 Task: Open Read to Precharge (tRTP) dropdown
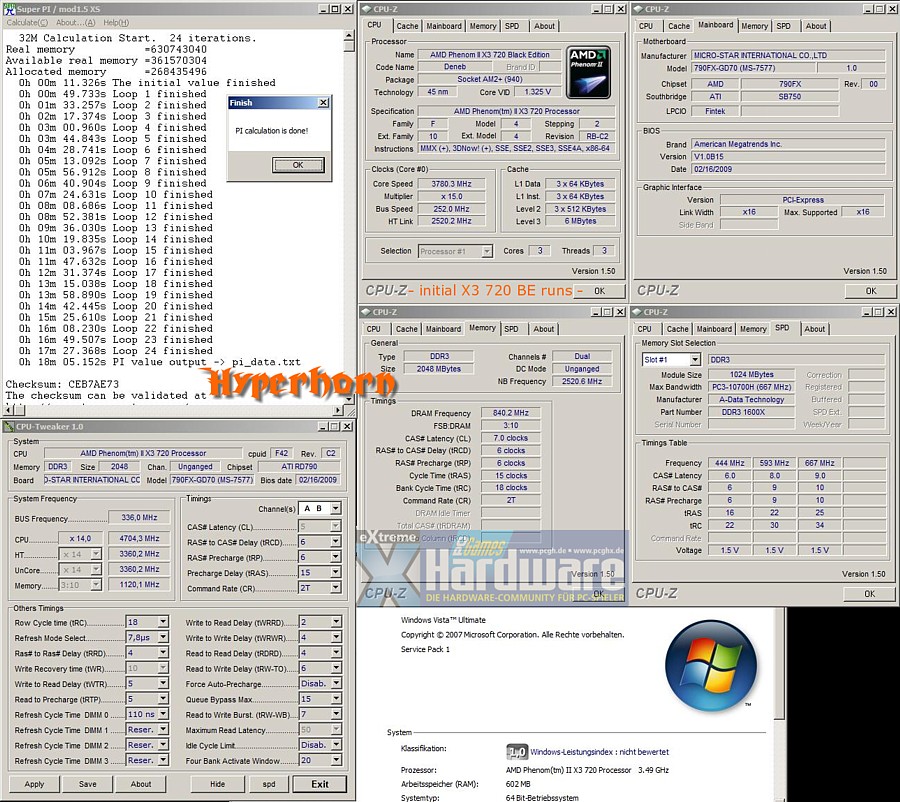[x=163, y=699]
